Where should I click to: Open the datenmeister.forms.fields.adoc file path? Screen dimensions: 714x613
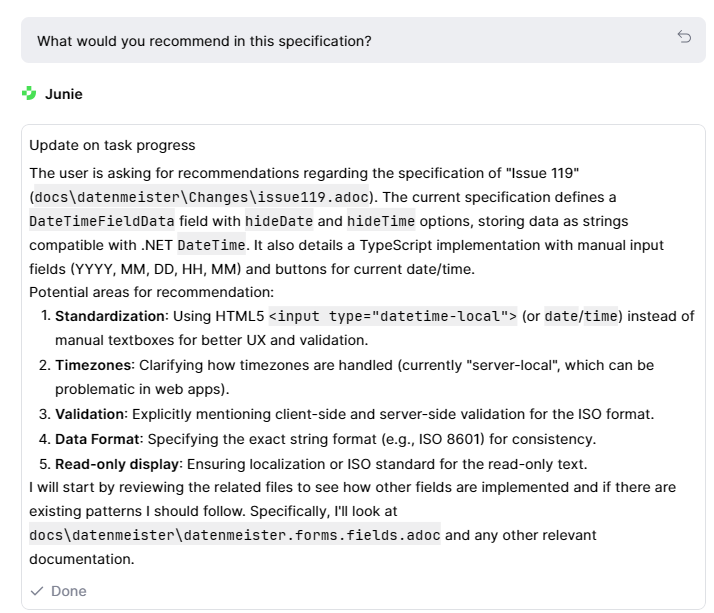click(x=235, y=535)
